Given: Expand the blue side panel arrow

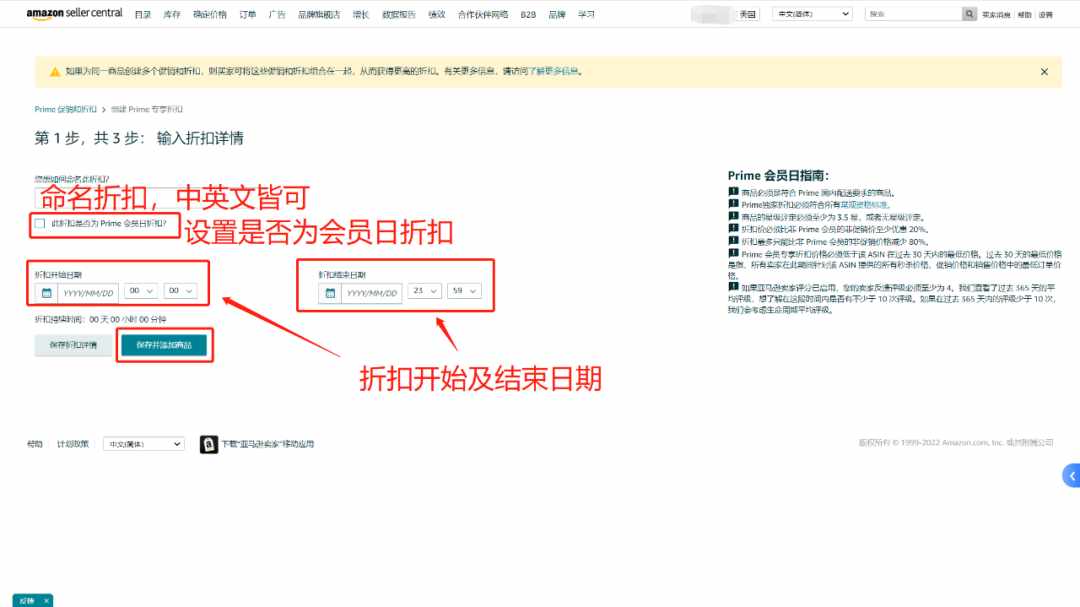Looking at the screenshot, I should [x=1072, y=475].
